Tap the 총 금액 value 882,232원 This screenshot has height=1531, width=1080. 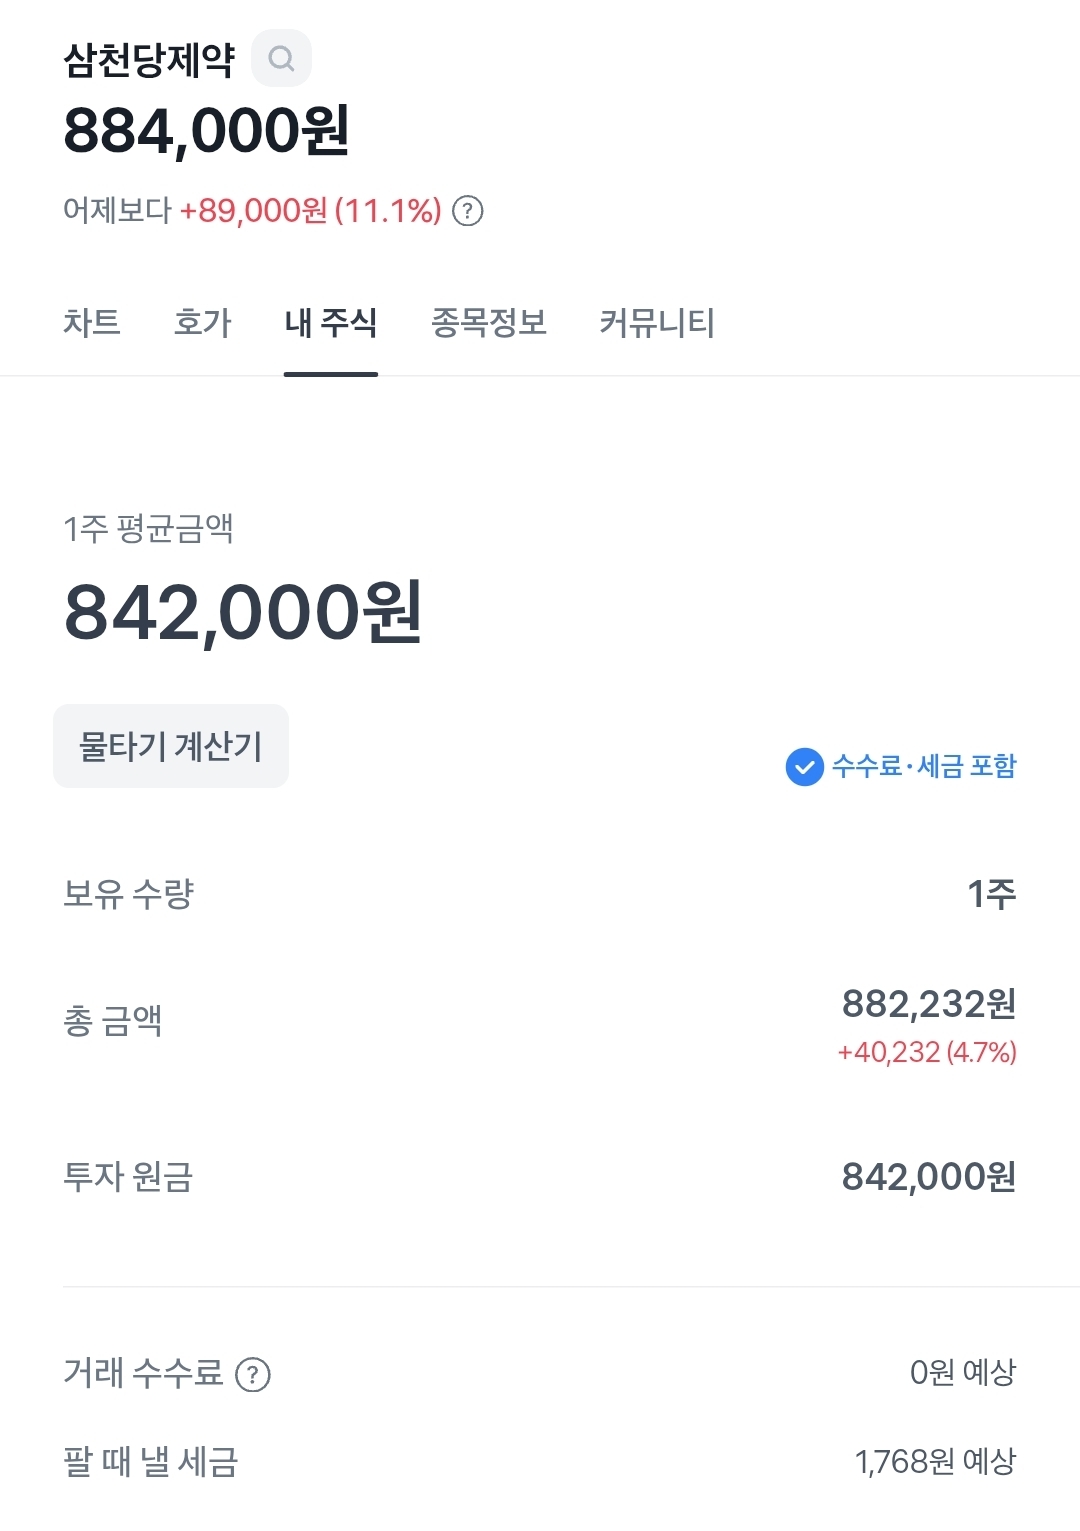coord(928,1004)
